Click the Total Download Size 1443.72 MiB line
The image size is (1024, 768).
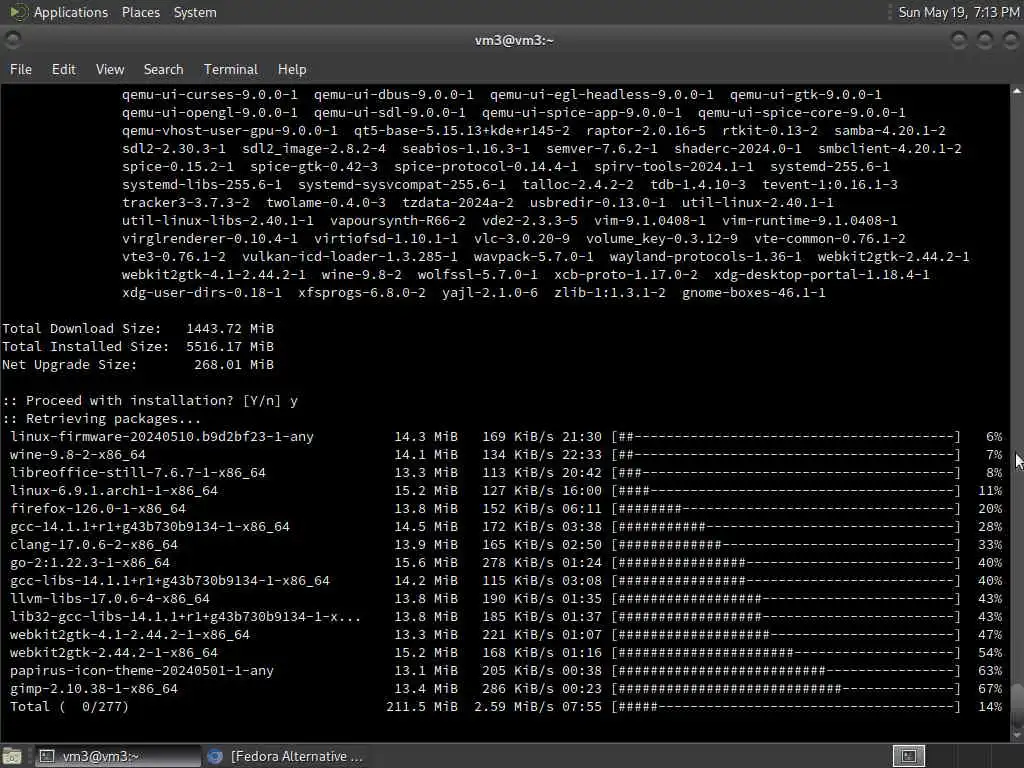138,328
